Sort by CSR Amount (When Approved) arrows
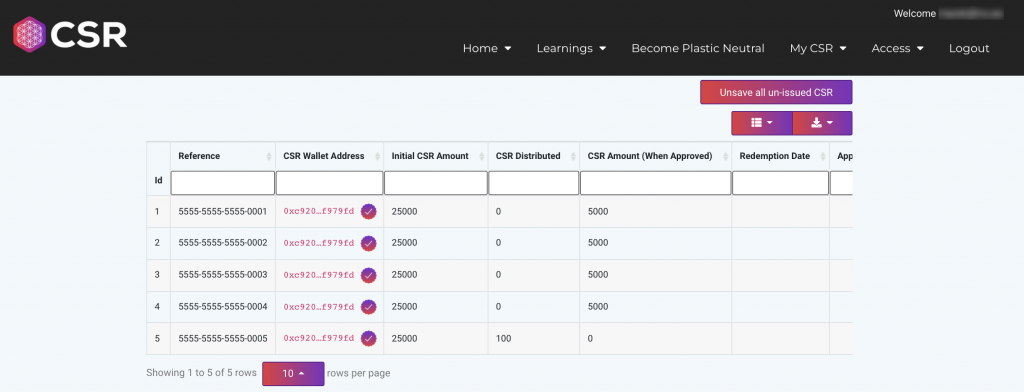Screen dimensions: 1024x392 pos(726,157)
